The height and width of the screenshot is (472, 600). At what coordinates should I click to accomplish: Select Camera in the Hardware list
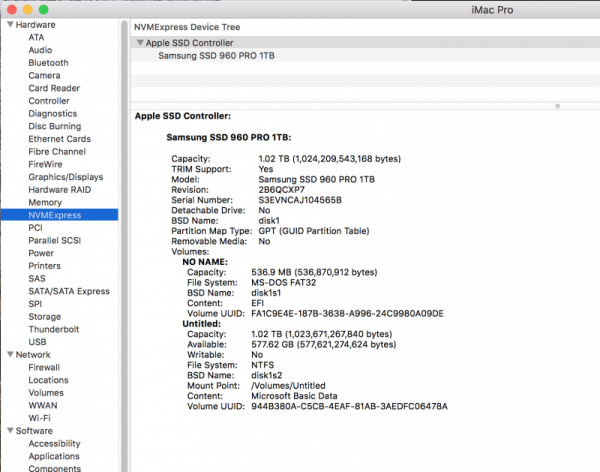point(44,75)
